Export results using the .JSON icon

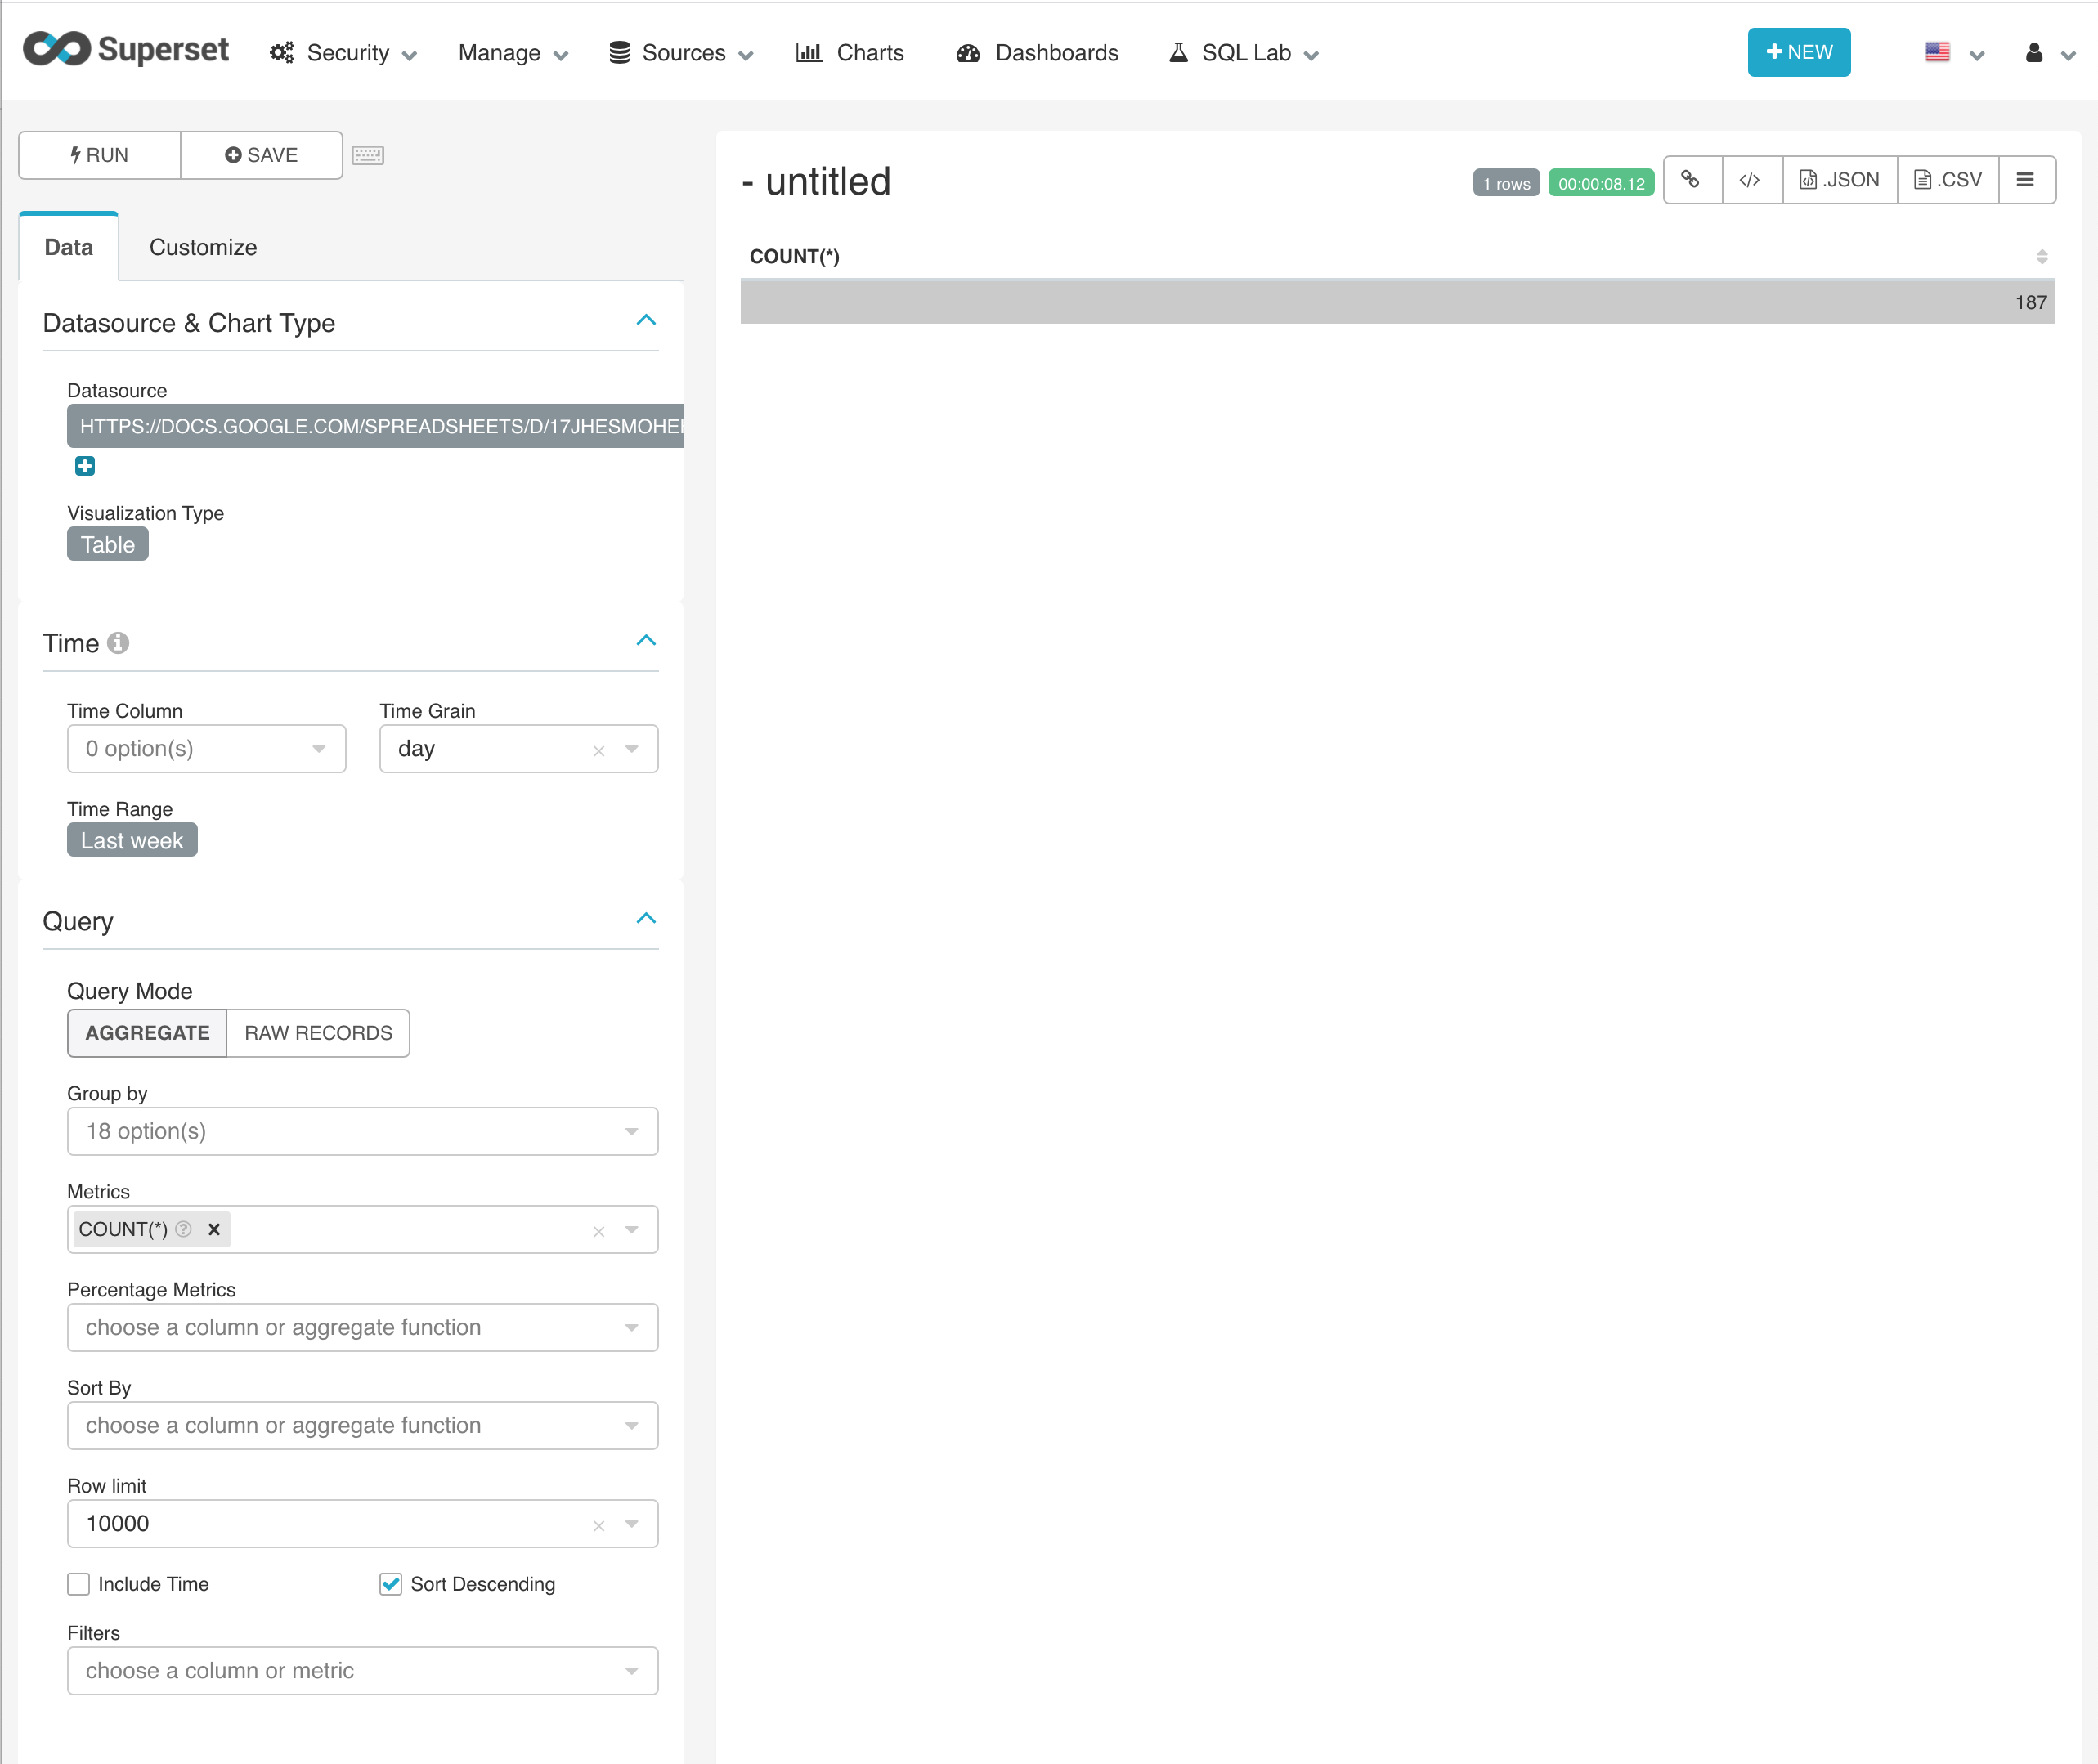[1838, 180]
